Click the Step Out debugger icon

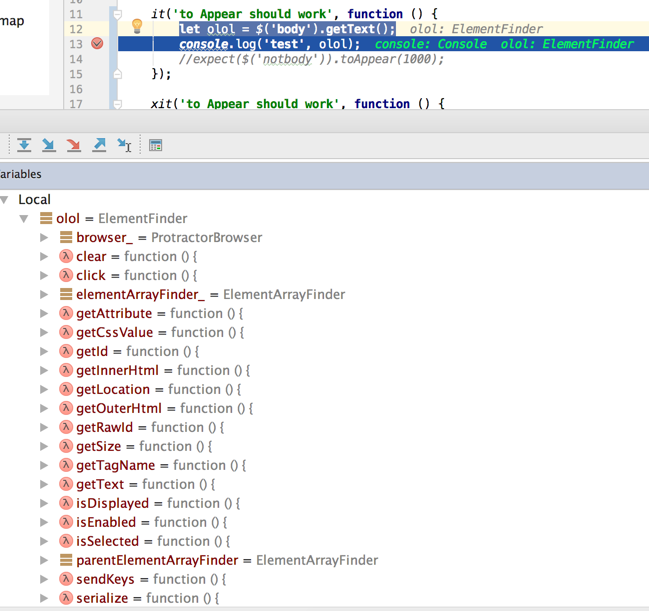coord(99,145)
